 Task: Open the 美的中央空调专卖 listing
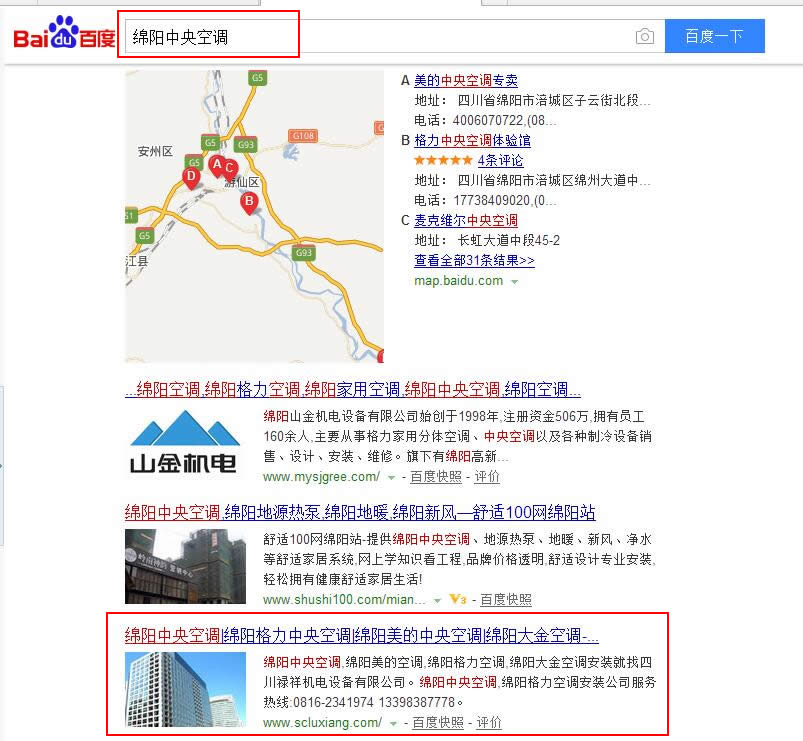pos(466,80)
